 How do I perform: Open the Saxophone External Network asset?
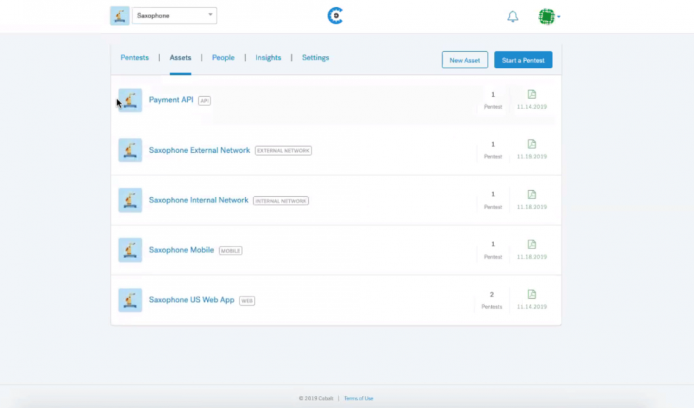pyautogui.click(x=199, y=150)
